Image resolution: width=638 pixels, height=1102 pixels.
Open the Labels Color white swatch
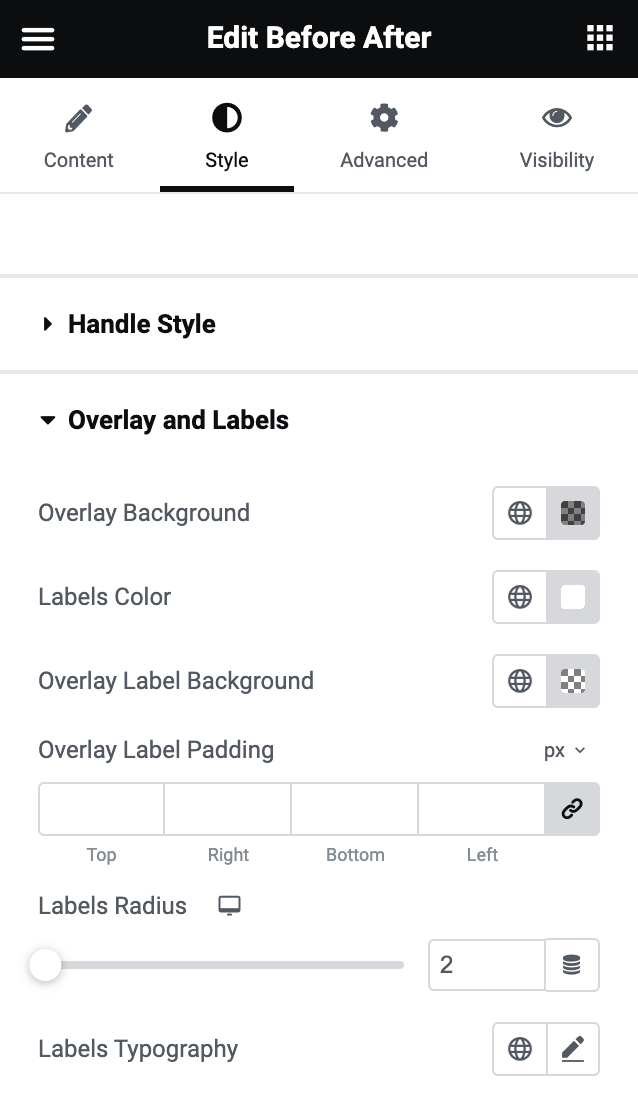pyautogui.click(x=573, y=597)
